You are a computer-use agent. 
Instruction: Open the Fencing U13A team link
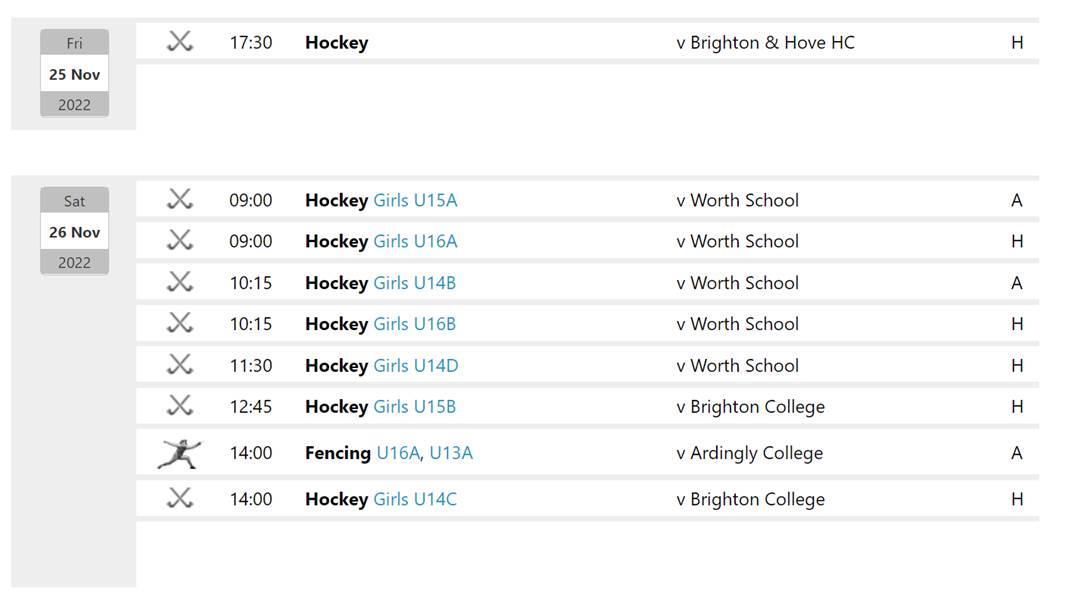pos(451,453)
